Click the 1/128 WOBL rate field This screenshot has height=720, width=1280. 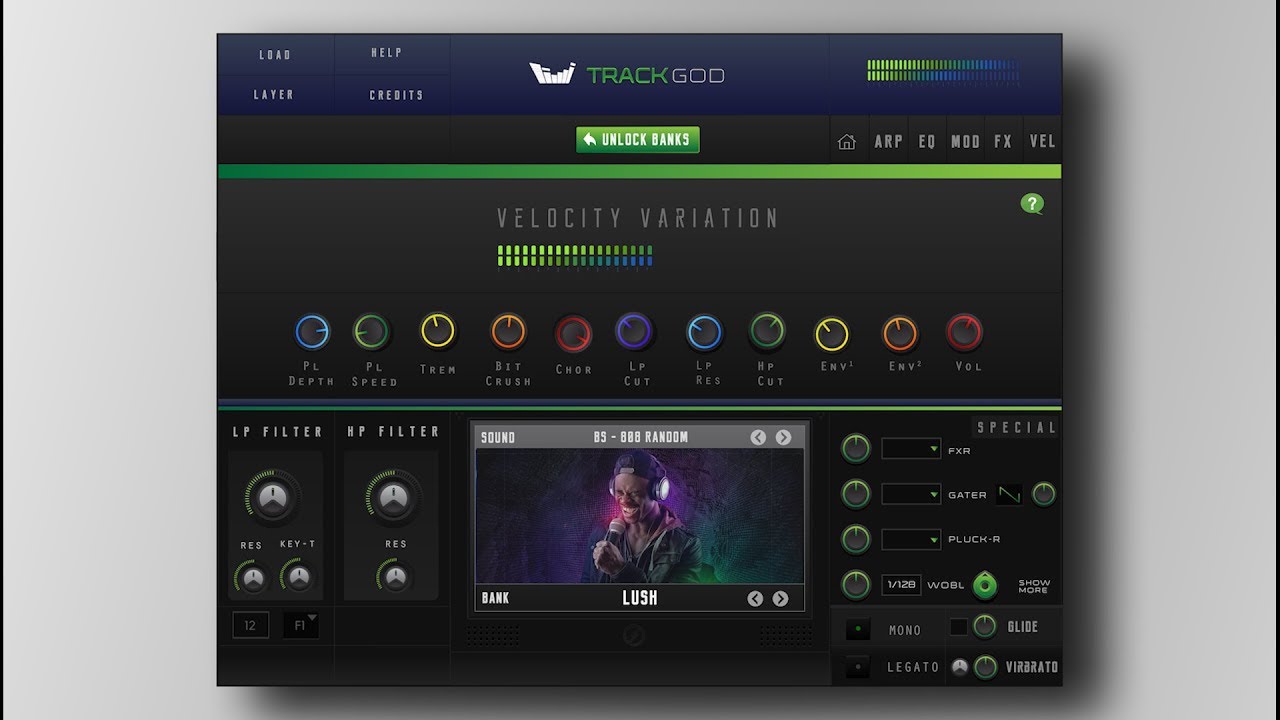pos(901,585)
